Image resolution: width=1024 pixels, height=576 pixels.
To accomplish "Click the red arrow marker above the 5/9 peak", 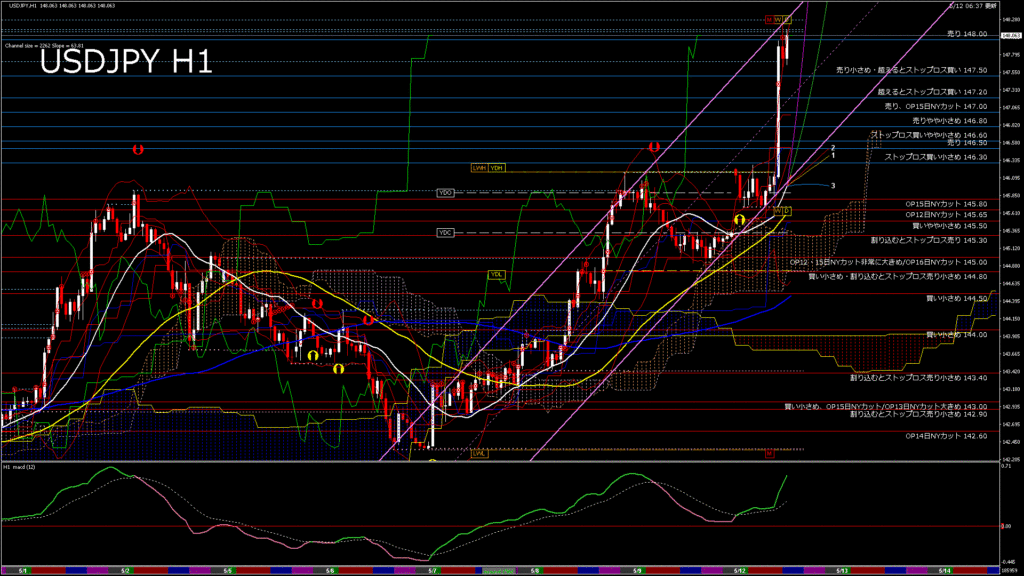I will point(654,148).
